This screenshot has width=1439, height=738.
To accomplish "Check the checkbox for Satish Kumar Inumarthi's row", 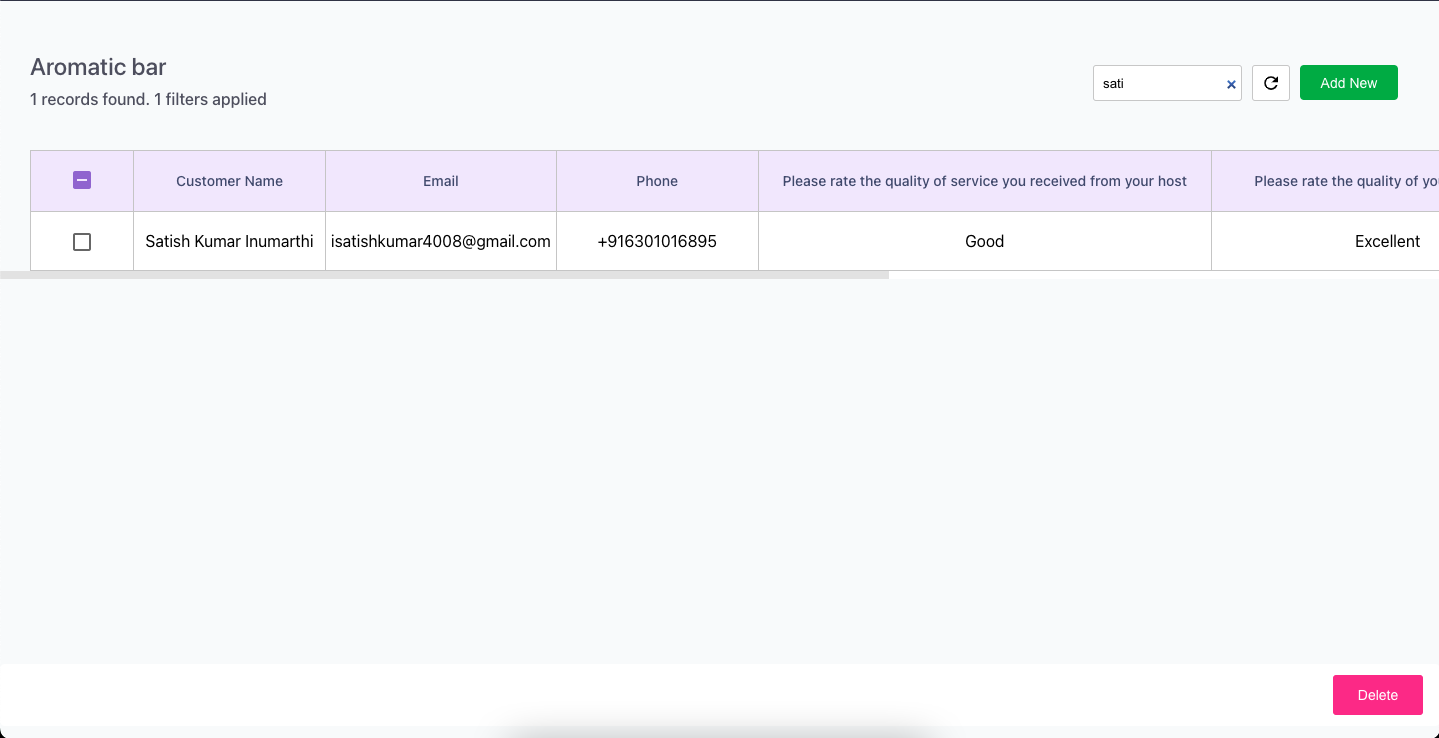I will (81, 241).
